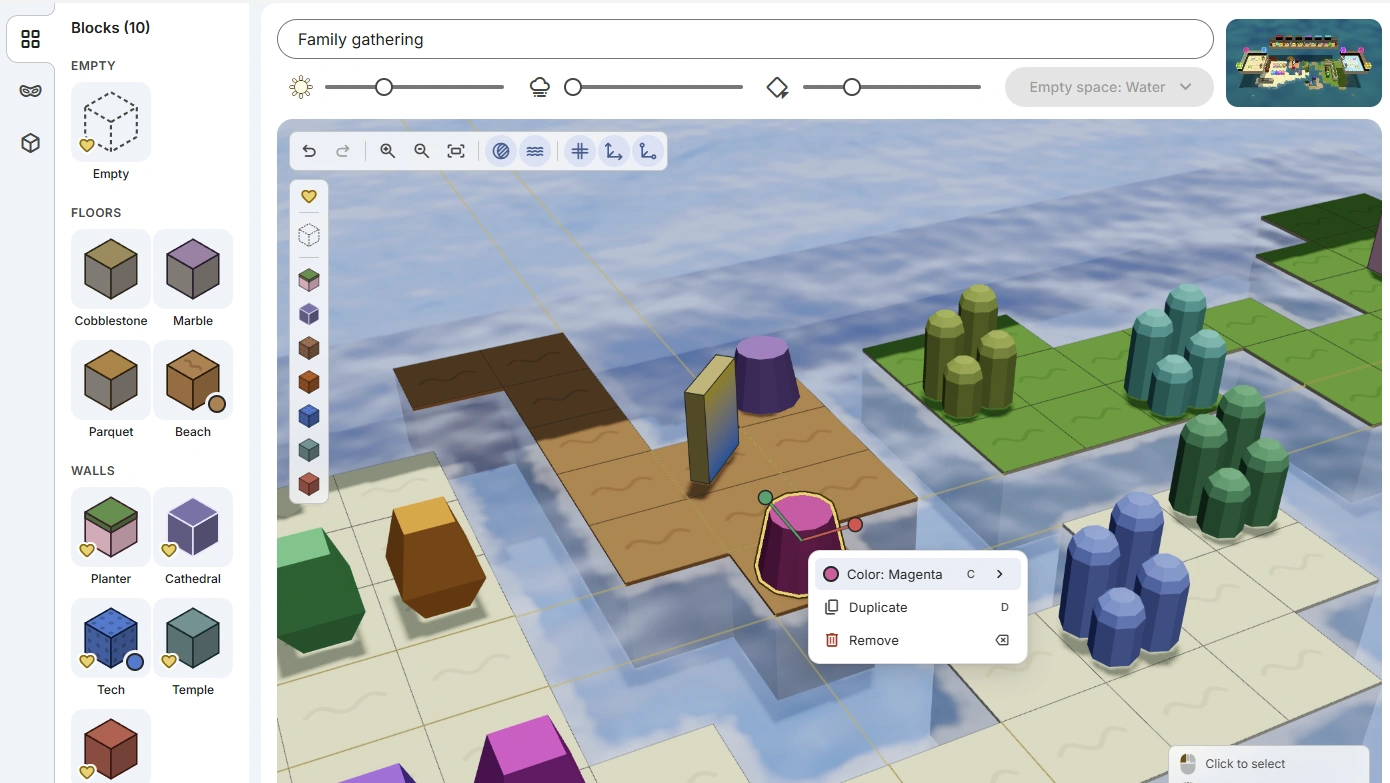The height and width of the screenshot is (783, 1390).
Task: Open the Empty space: Water dropdown
Action: pos(1109,87)
